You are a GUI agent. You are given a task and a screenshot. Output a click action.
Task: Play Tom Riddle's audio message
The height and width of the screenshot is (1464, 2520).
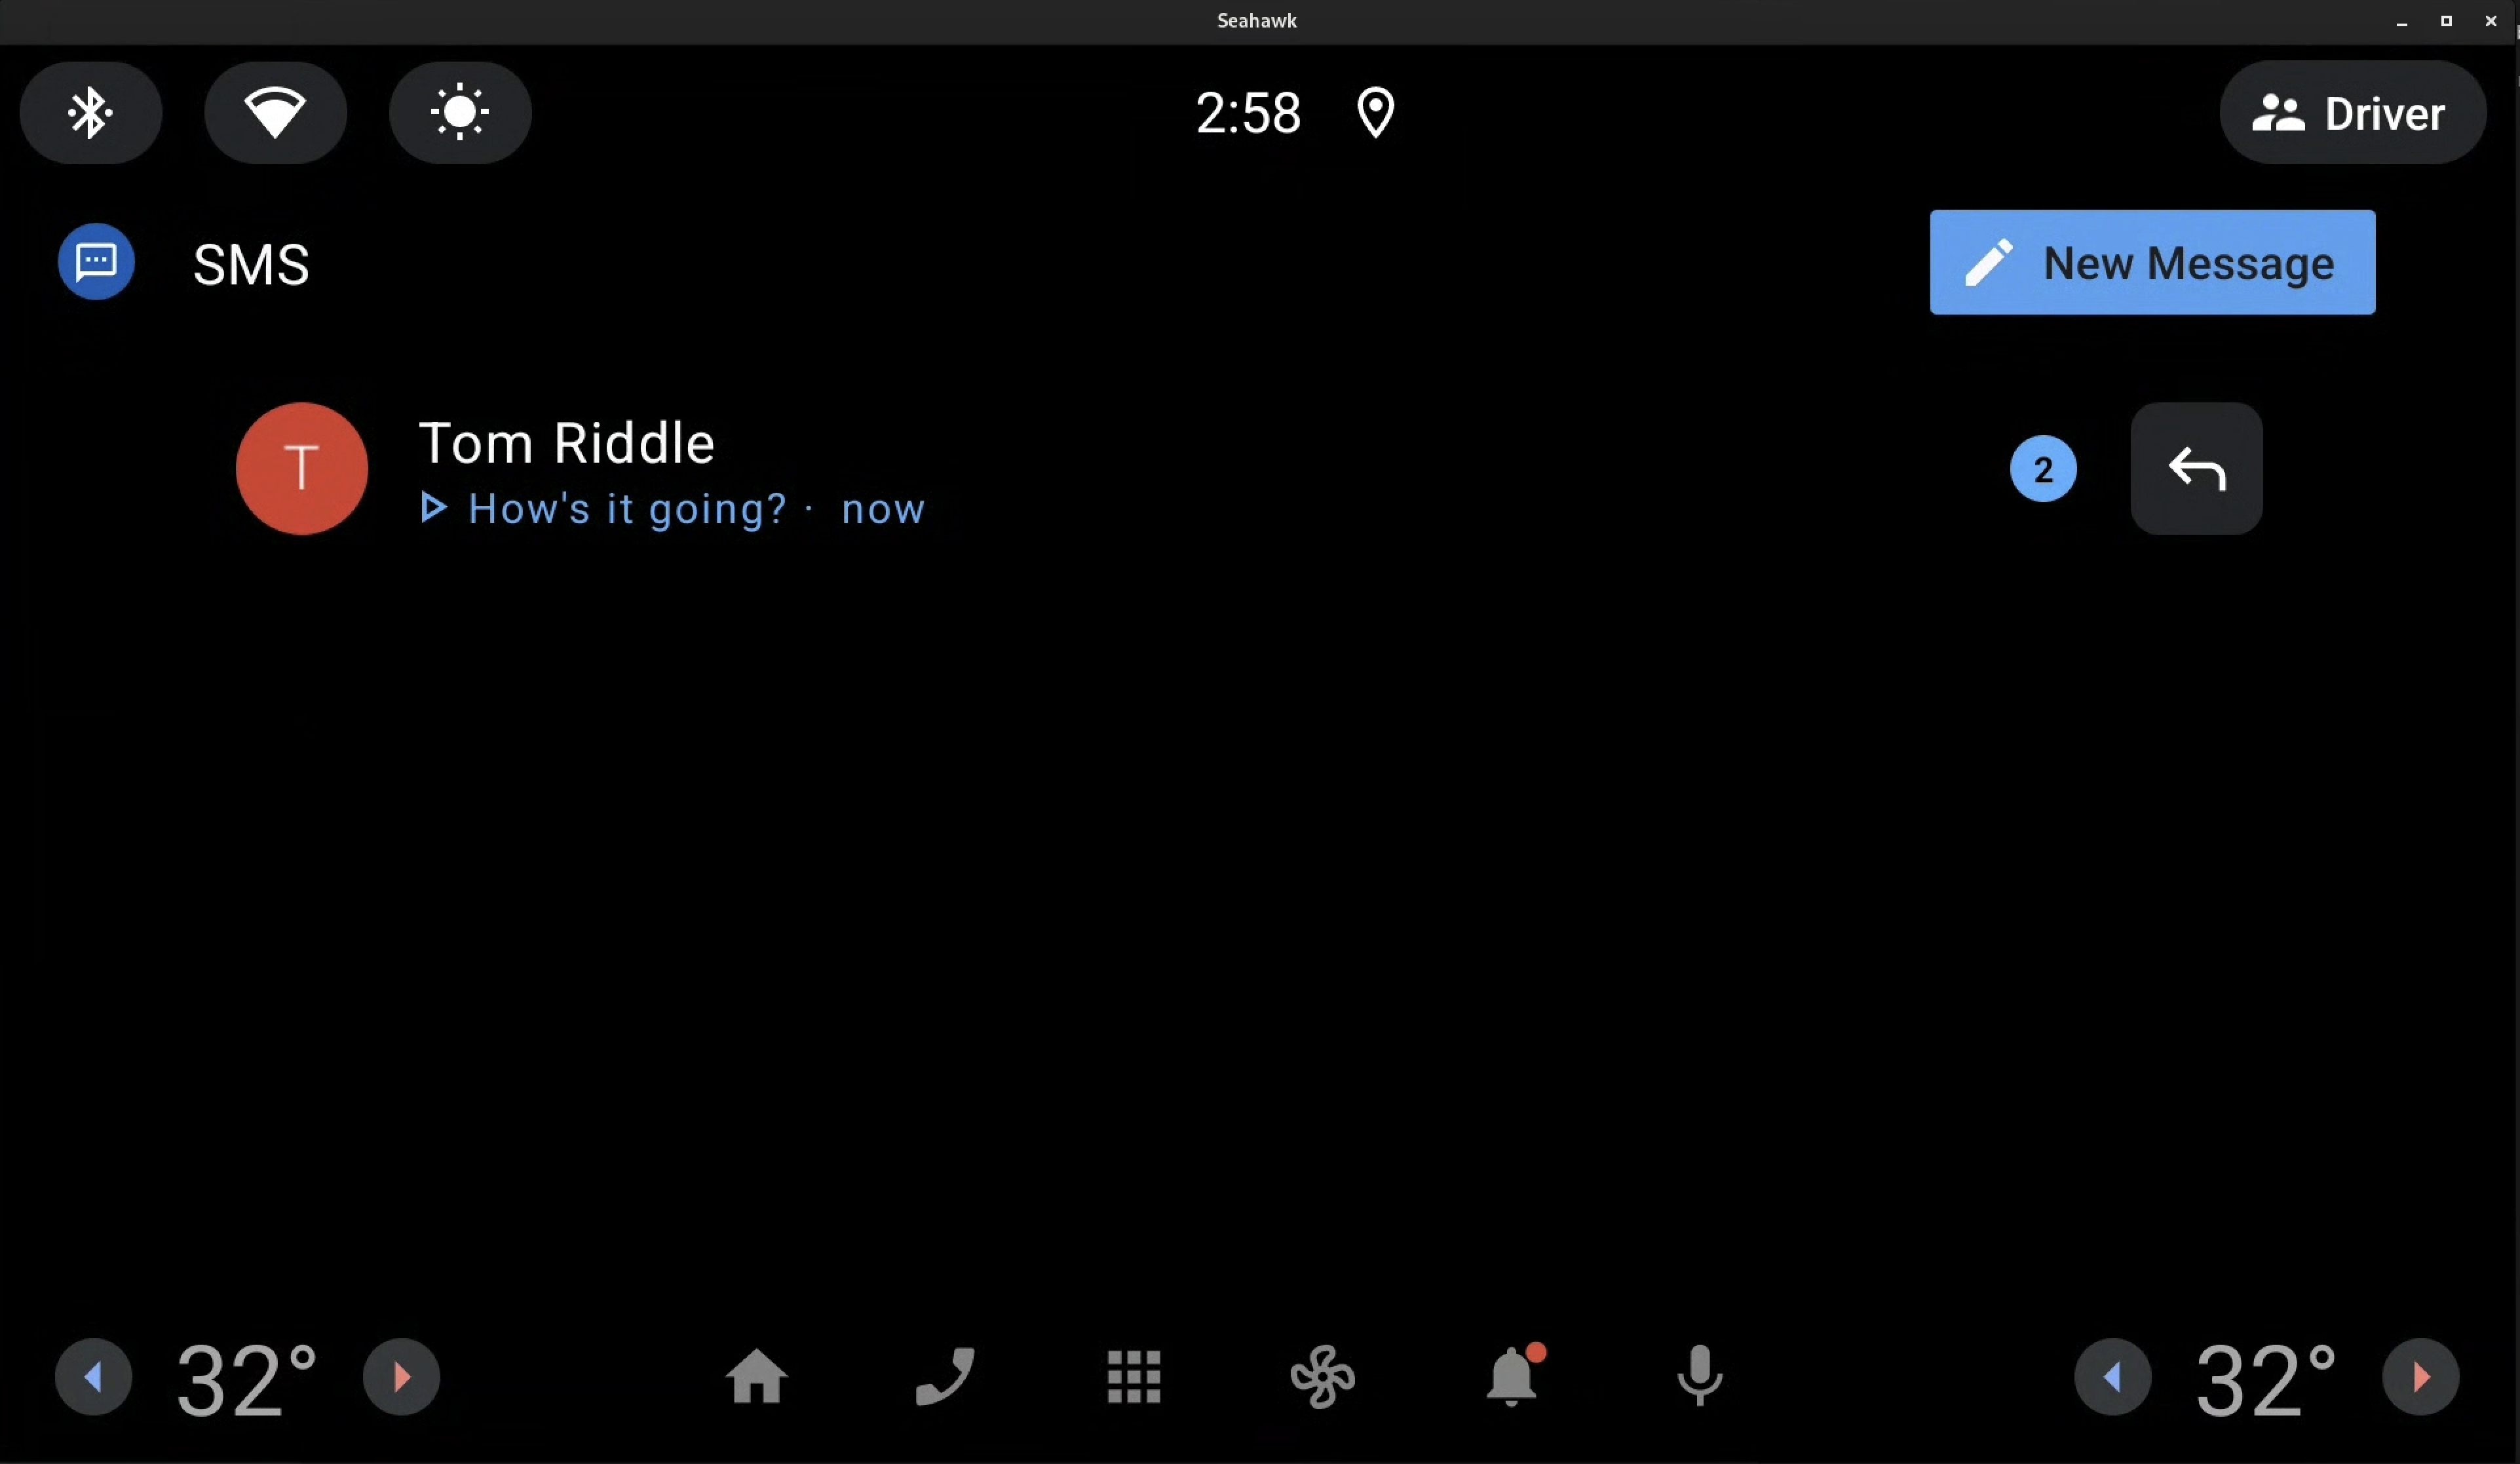point(434,507)
